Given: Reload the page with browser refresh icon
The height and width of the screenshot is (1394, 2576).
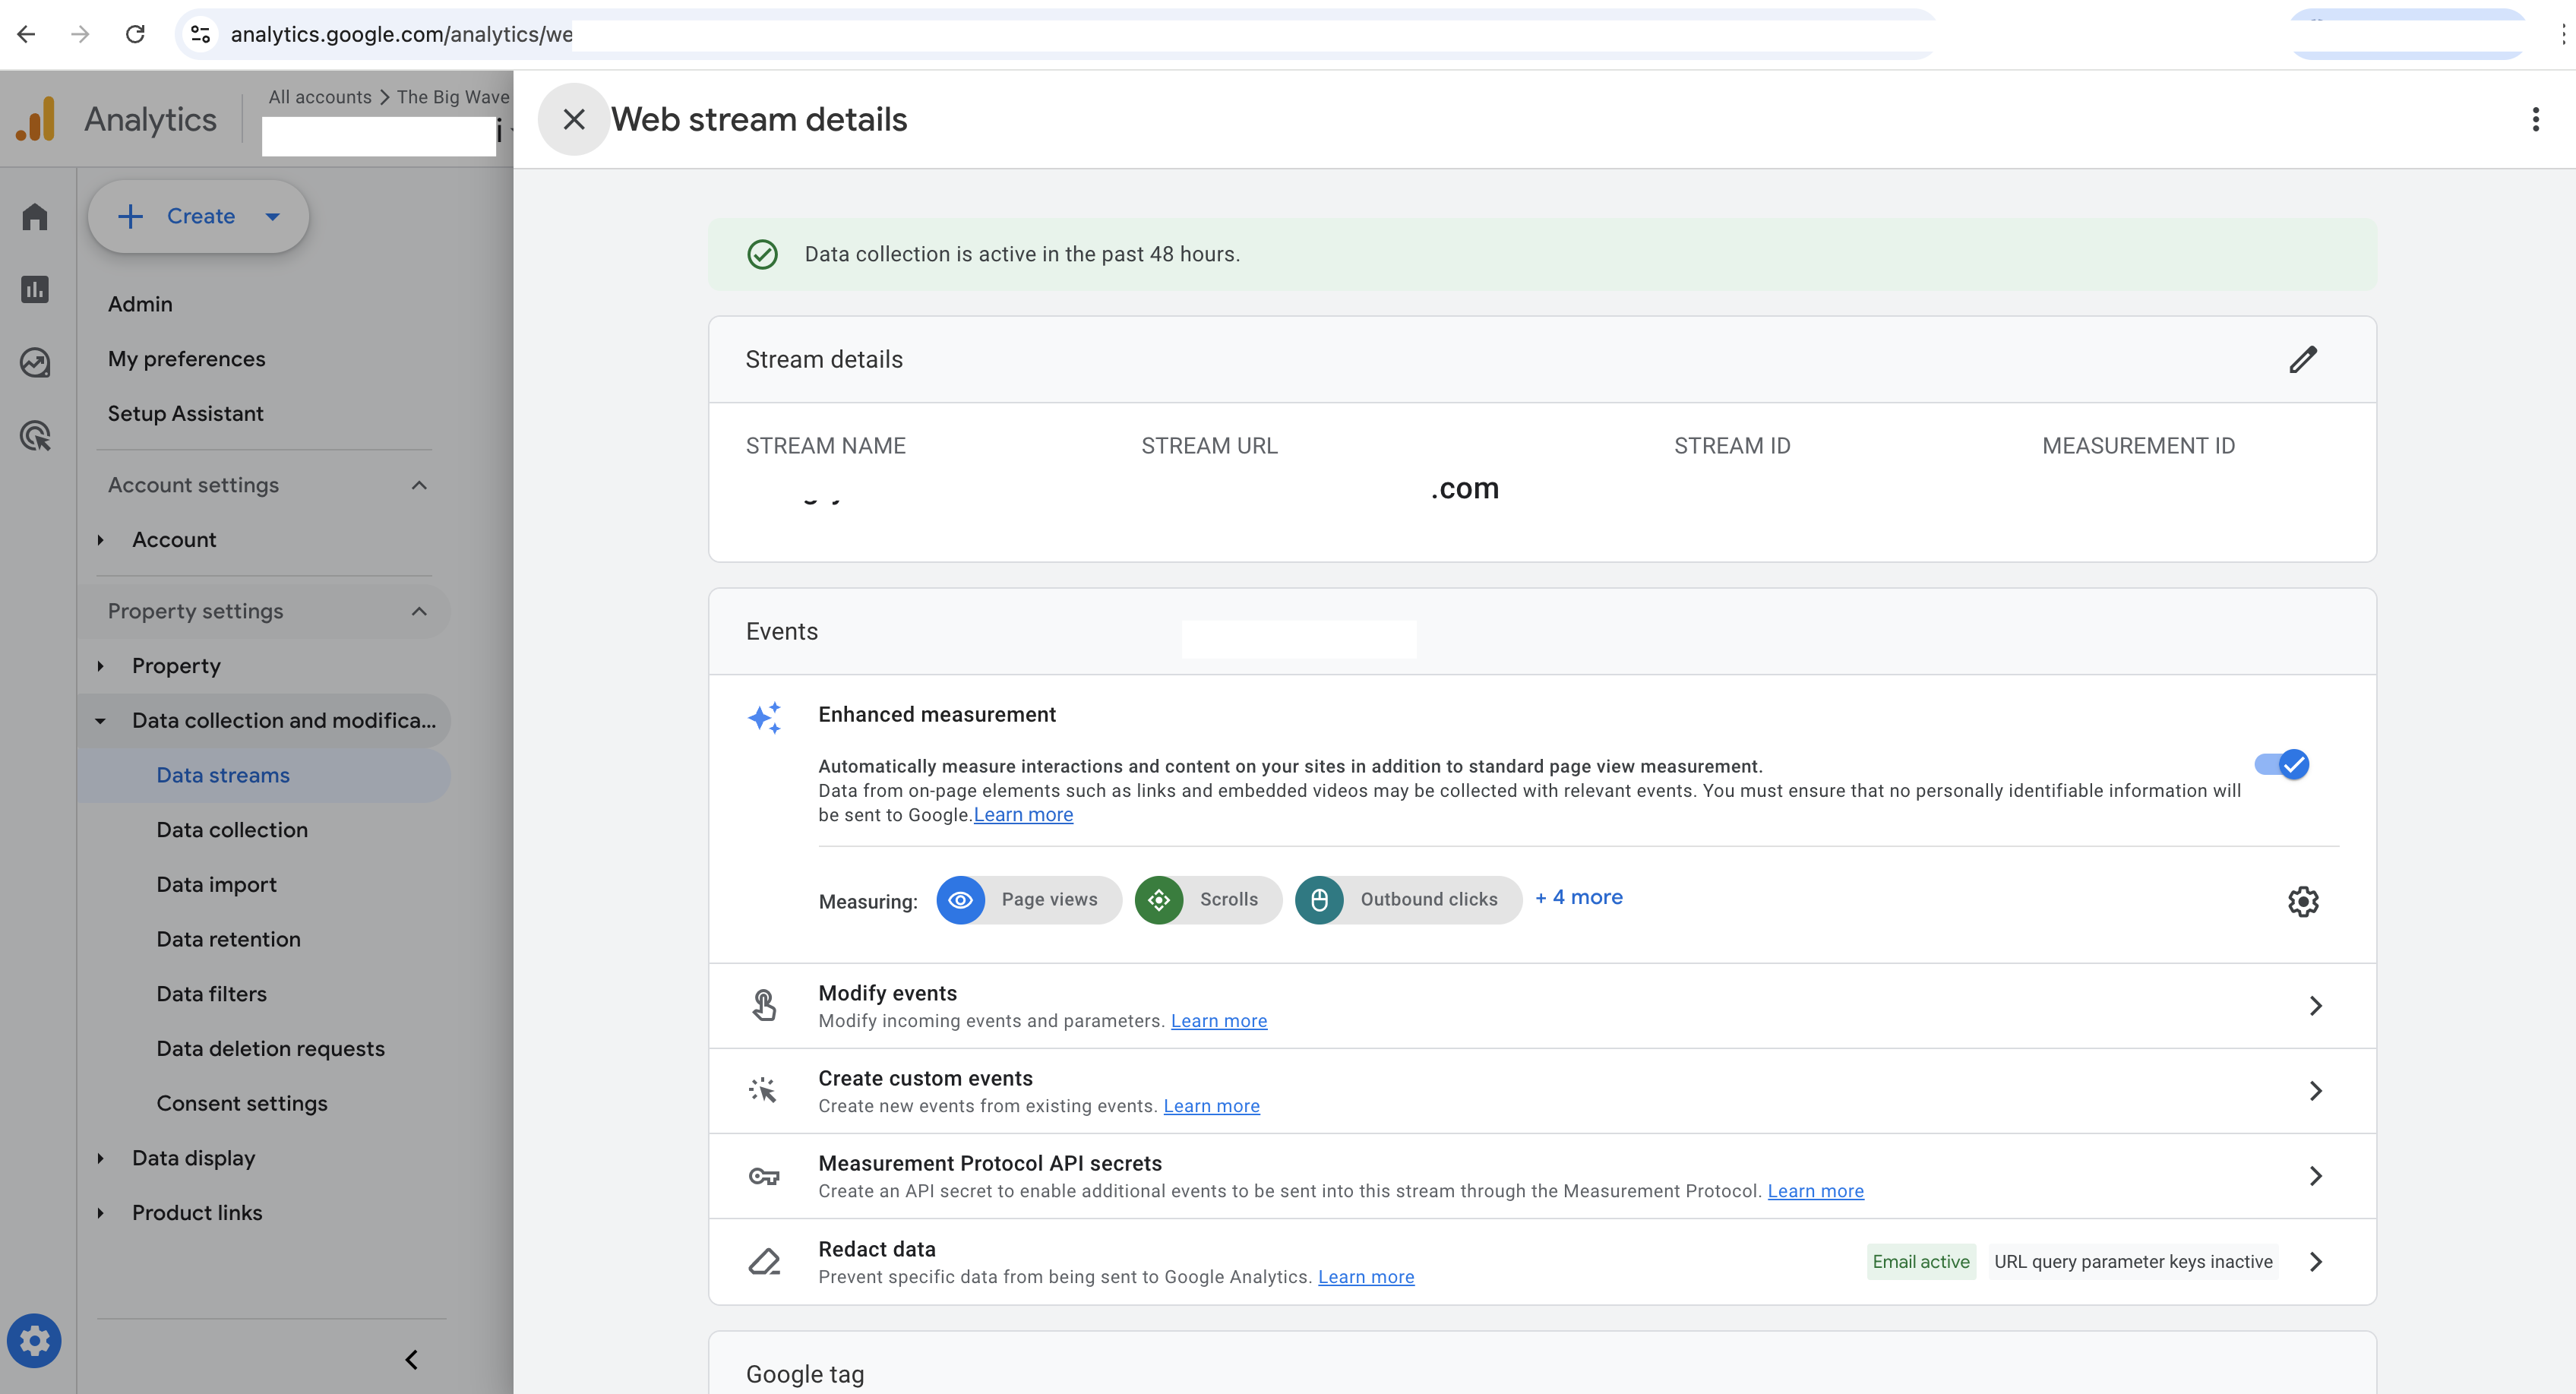Looking at the screenshot, I should tap(135, 34).
